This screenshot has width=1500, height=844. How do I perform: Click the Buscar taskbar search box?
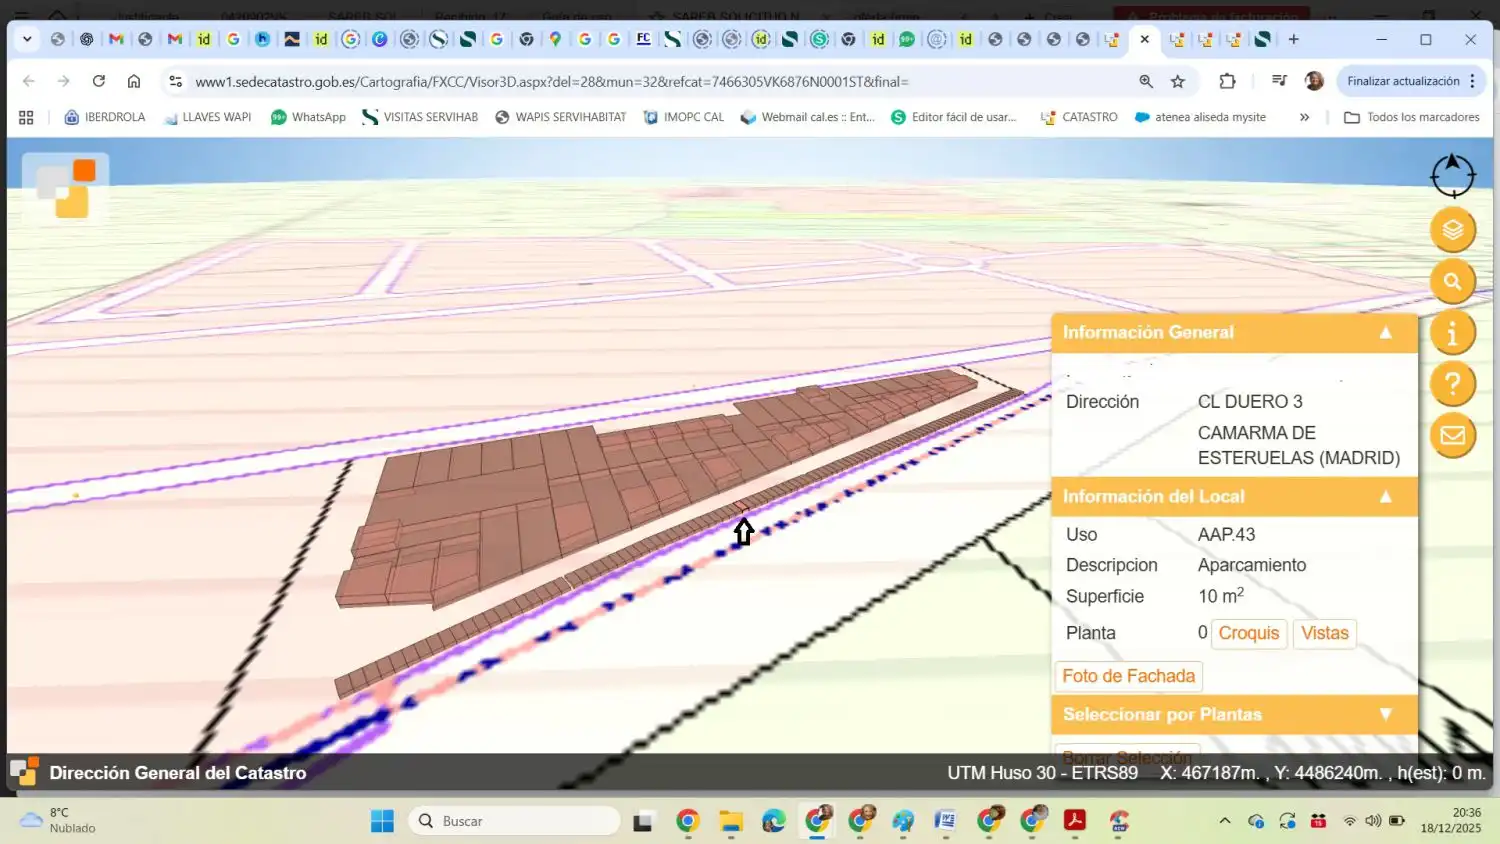[x=514, y=821]
